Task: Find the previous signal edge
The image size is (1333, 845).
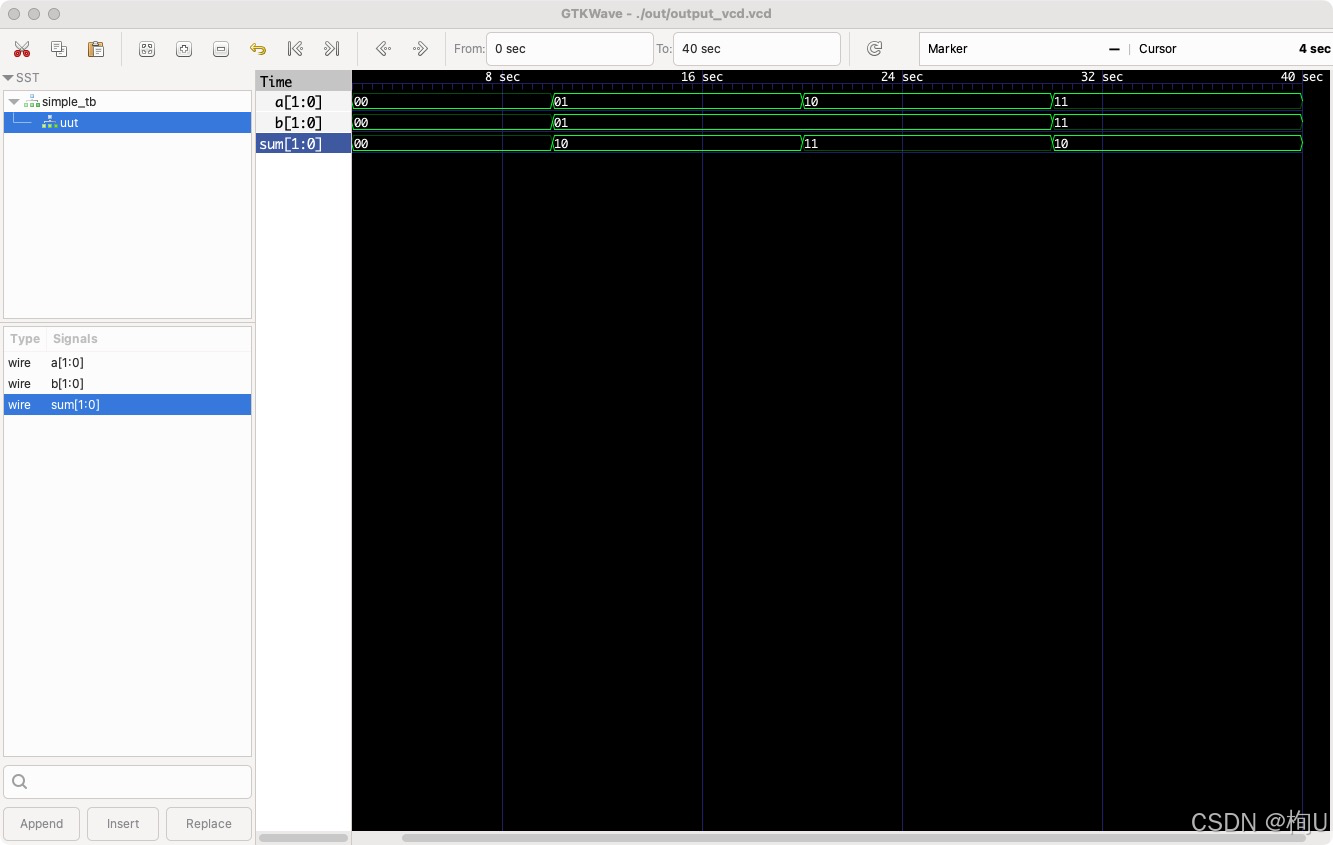Action: coord(383,48)
